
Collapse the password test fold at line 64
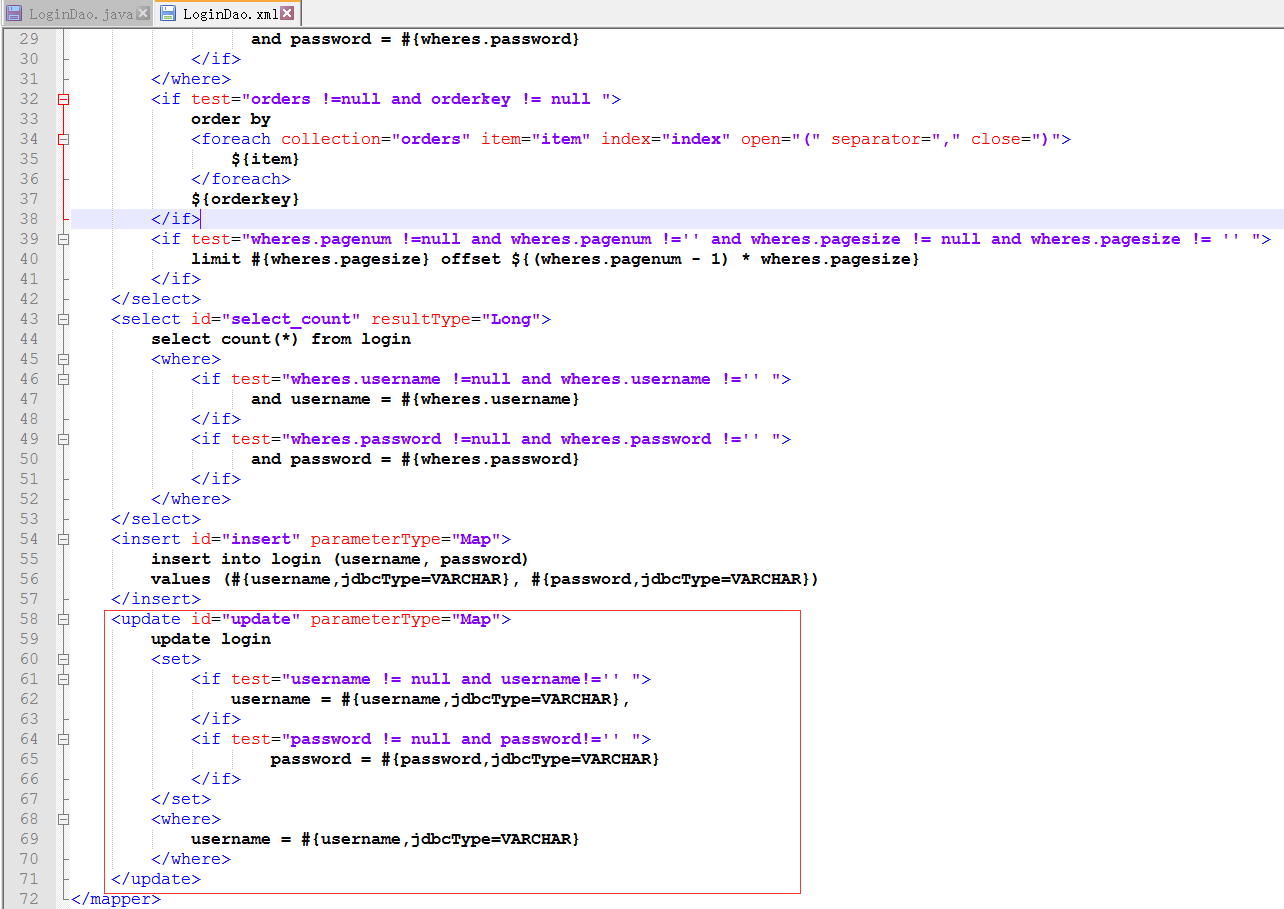coord(63,739)
